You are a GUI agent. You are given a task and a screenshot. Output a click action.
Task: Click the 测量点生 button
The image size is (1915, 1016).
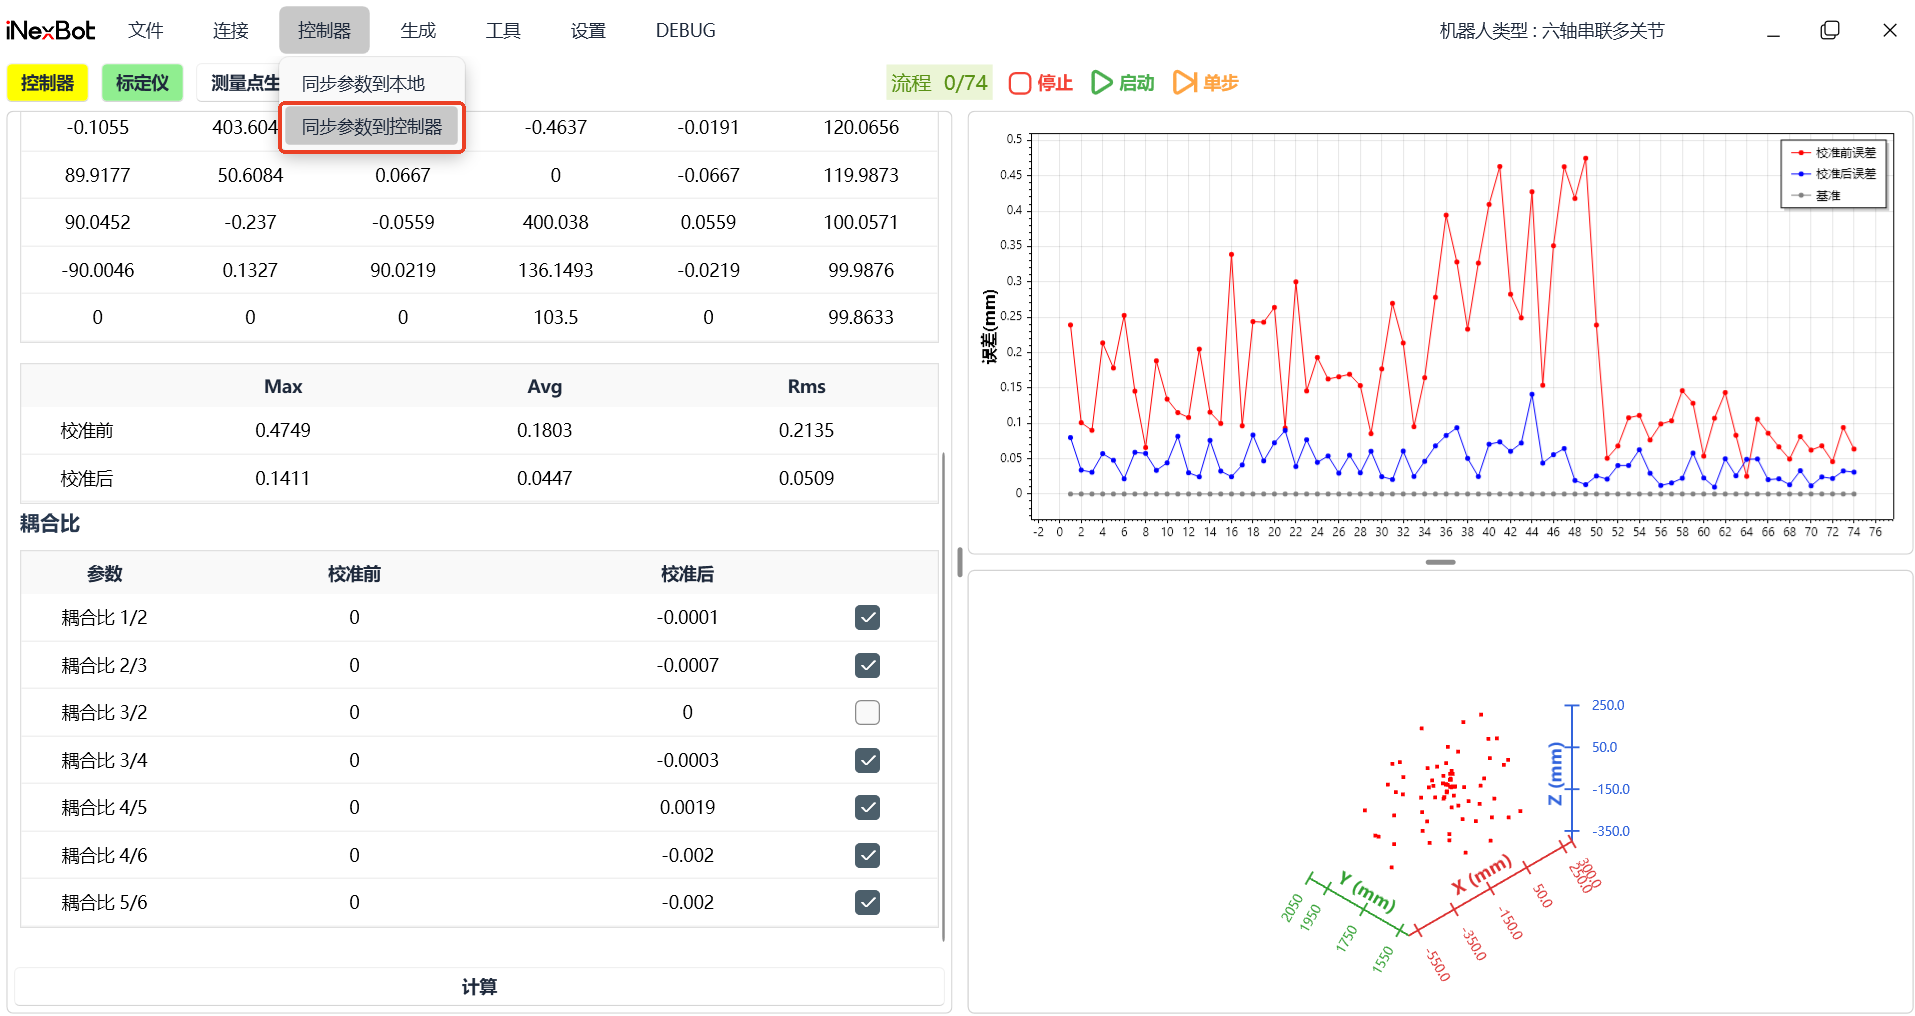[239, 83]
